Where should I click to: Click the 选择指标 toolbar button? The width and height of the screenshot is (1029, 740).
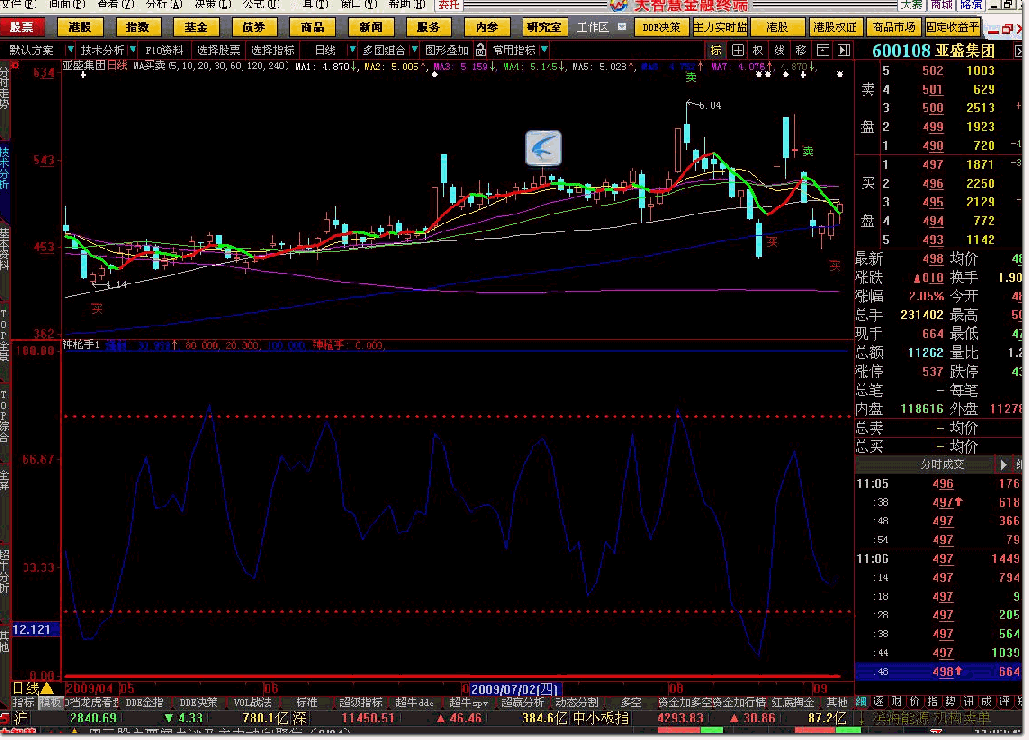tap(273, 50)
